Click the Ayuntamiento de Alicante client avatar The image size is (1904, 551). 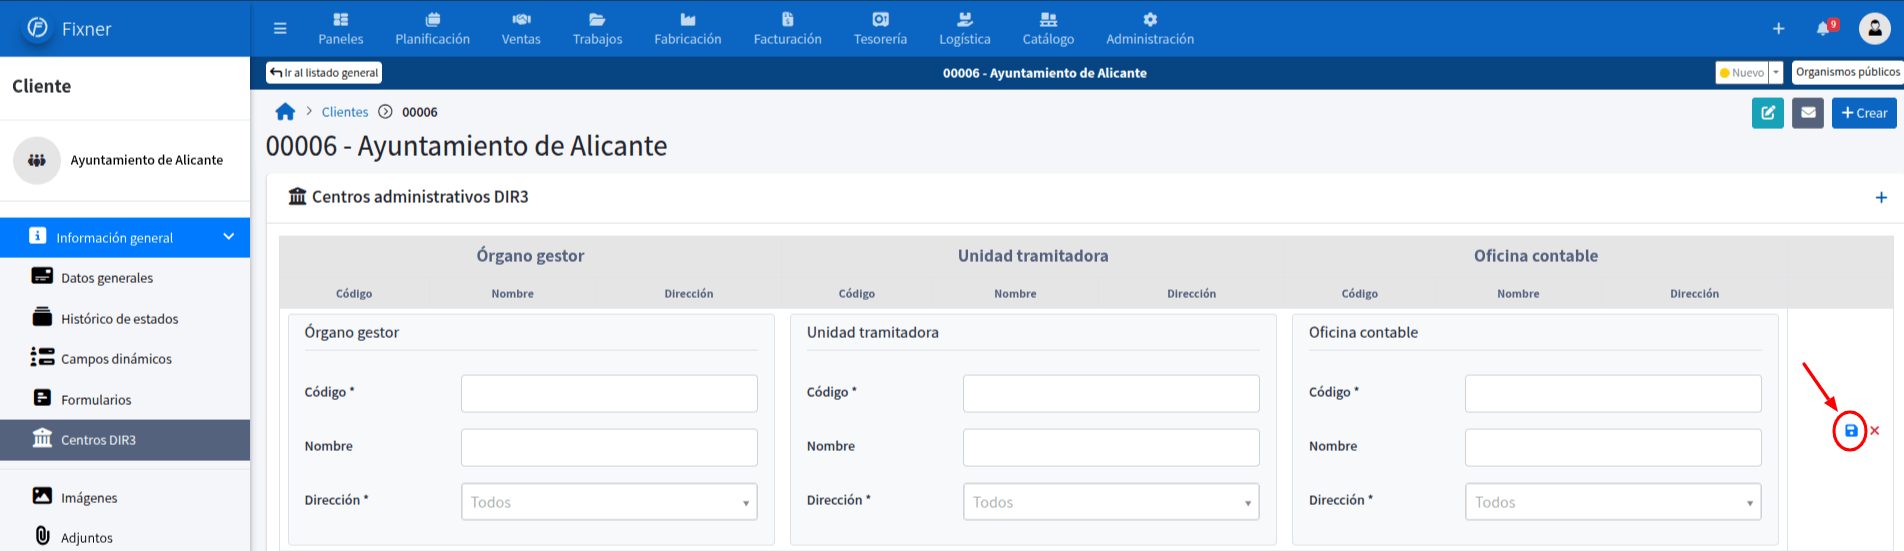click(x=37, y=160)
